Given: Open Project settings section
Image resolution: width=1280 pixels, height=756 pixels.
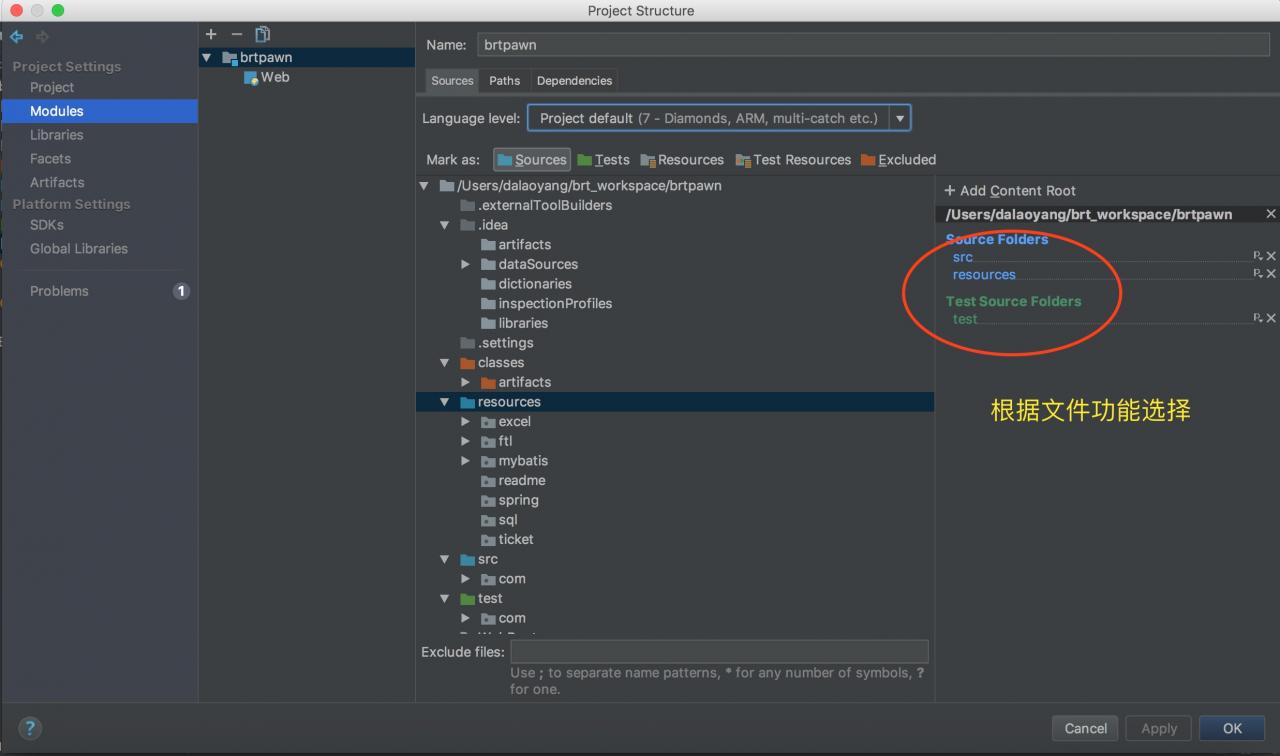Looking at the screenshot, I should click(52, 87).
